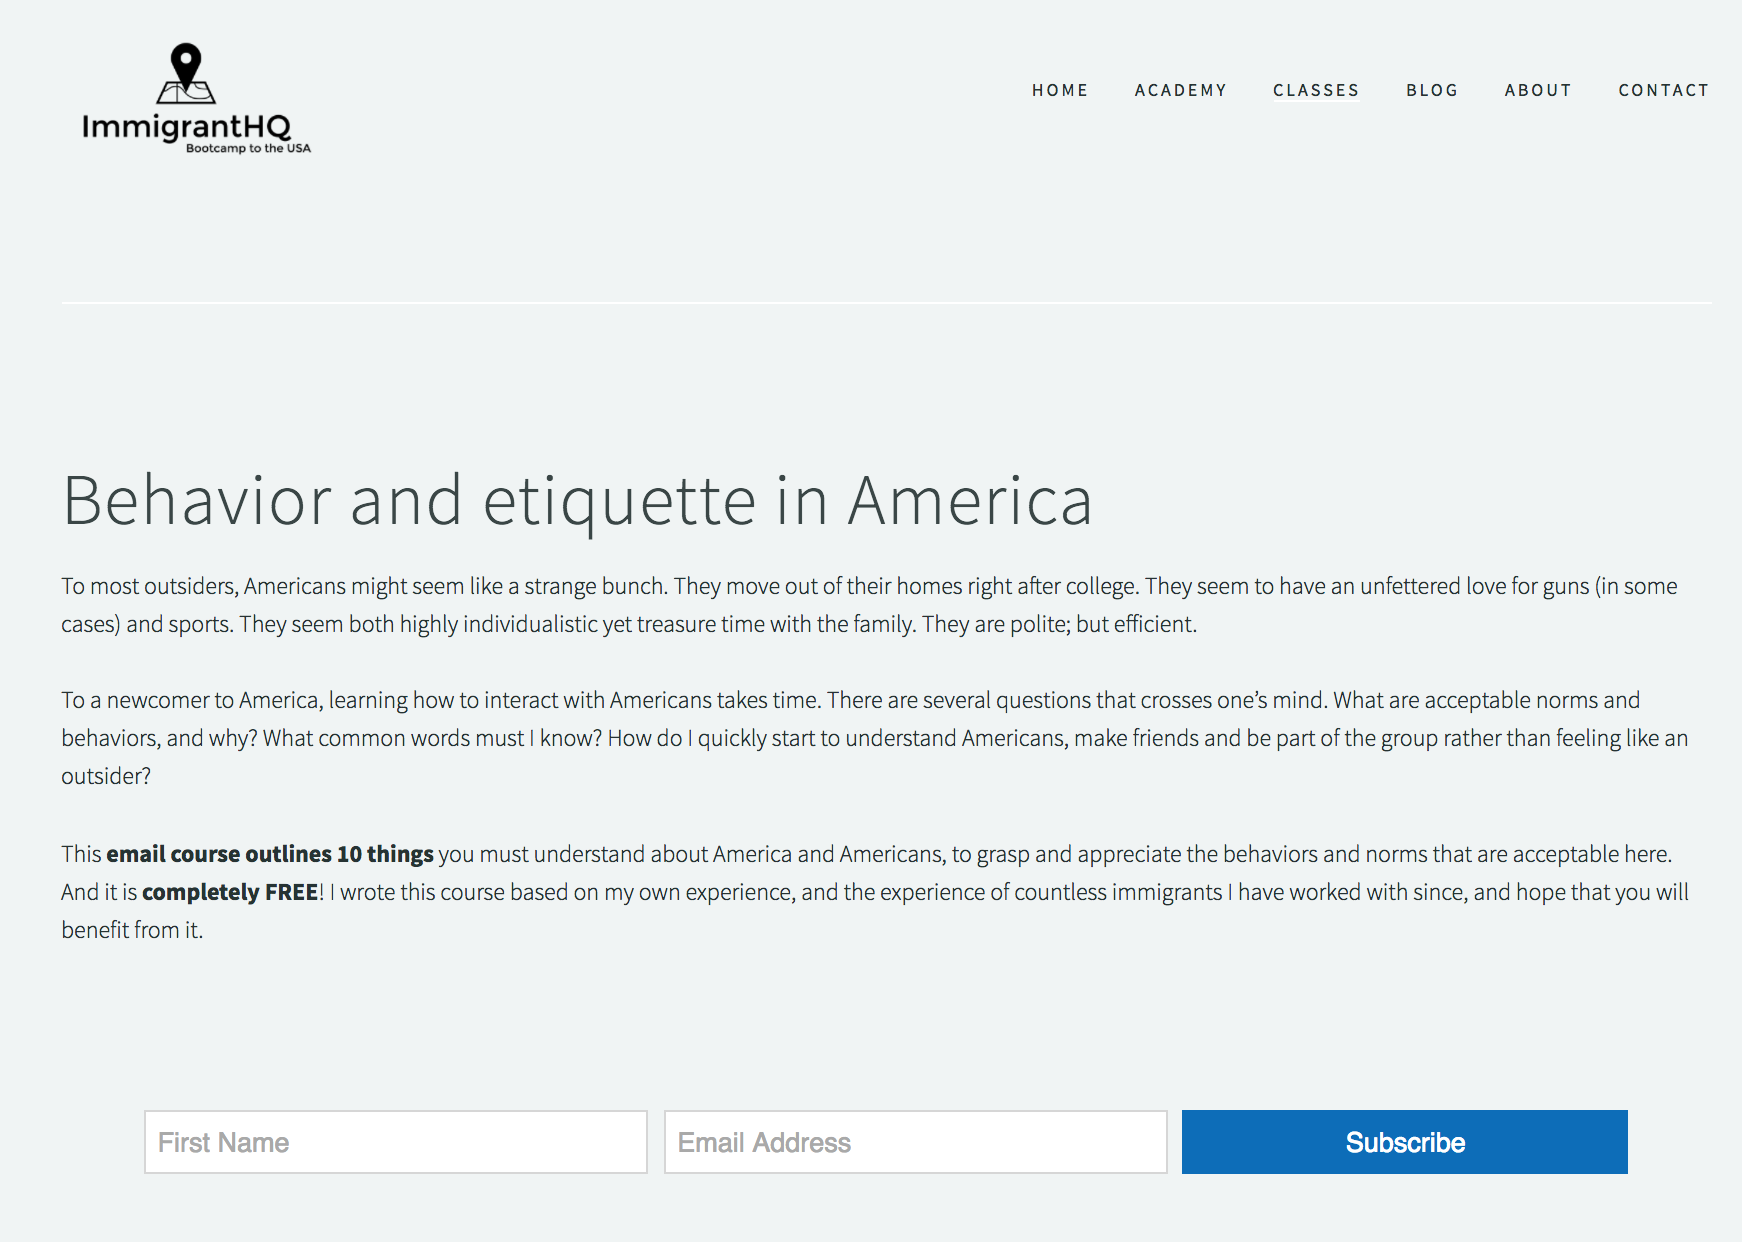The width and height of the screenshot is (1742, 1242).
Task: Click the ImmigrantHQ logo wordmark
Action: [x=186, y=127]
